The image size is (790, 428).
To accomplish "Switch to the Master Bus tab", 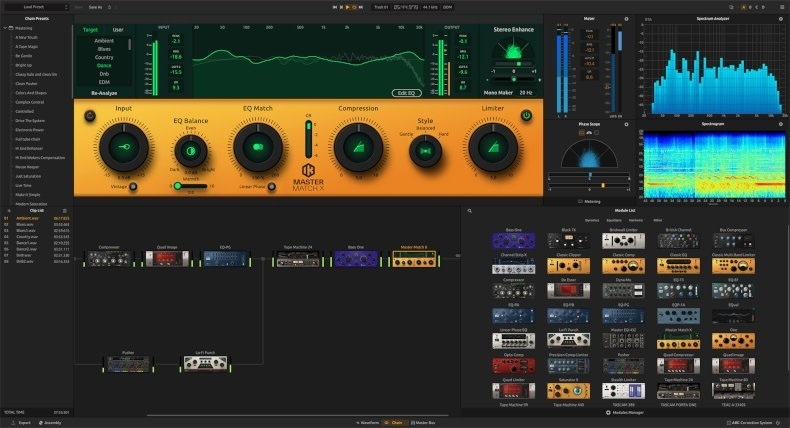I will (422, 423).
